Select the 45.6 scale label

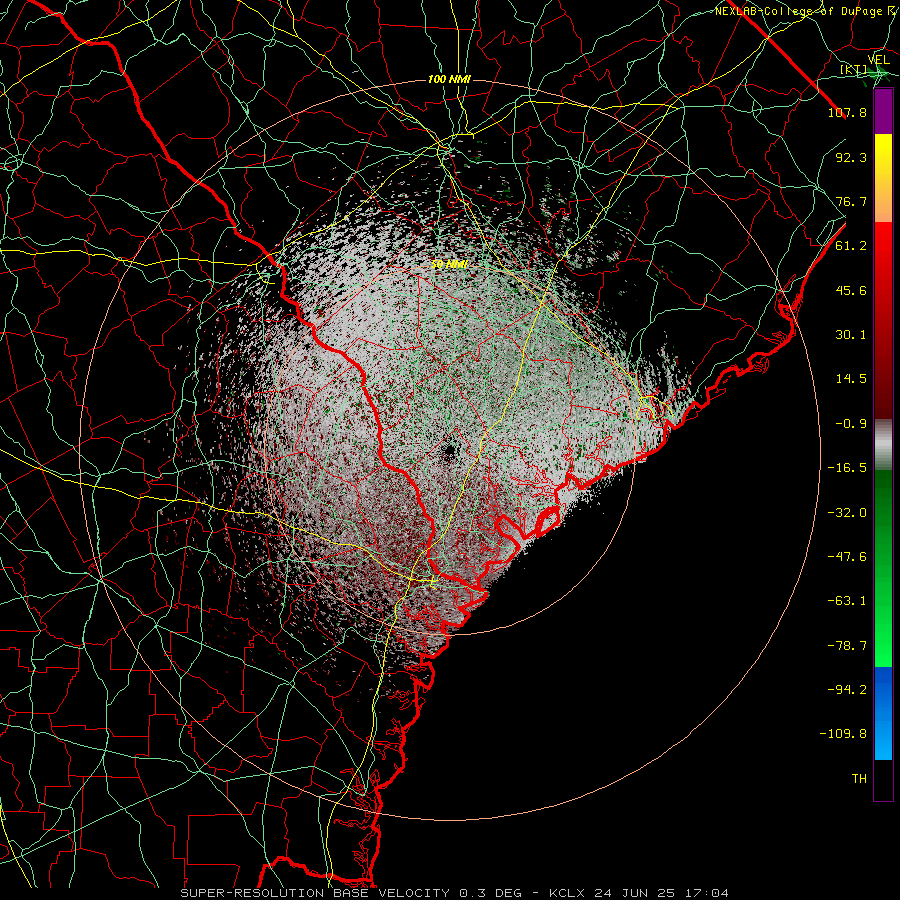851,290
